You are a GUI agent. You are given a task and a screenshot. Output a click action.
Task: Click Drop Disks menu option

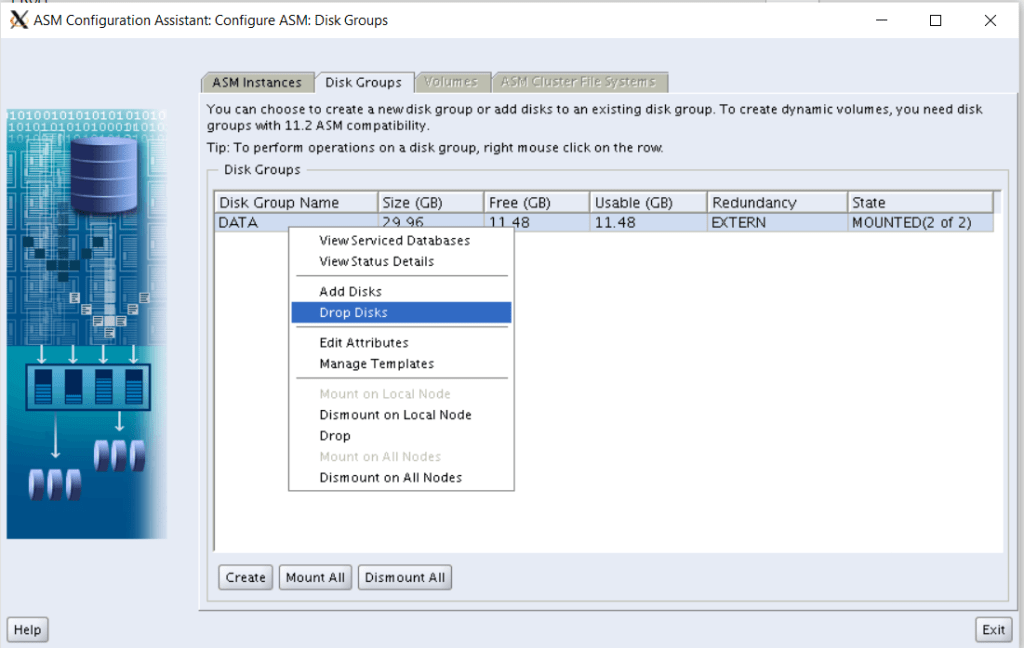tap(353, 312)
